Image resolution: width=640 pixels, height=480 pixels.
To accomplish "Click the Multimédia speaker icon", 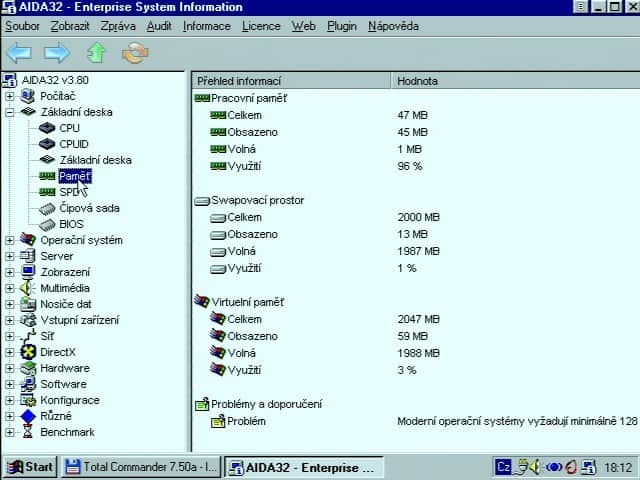I will click(x=27, y=288).
